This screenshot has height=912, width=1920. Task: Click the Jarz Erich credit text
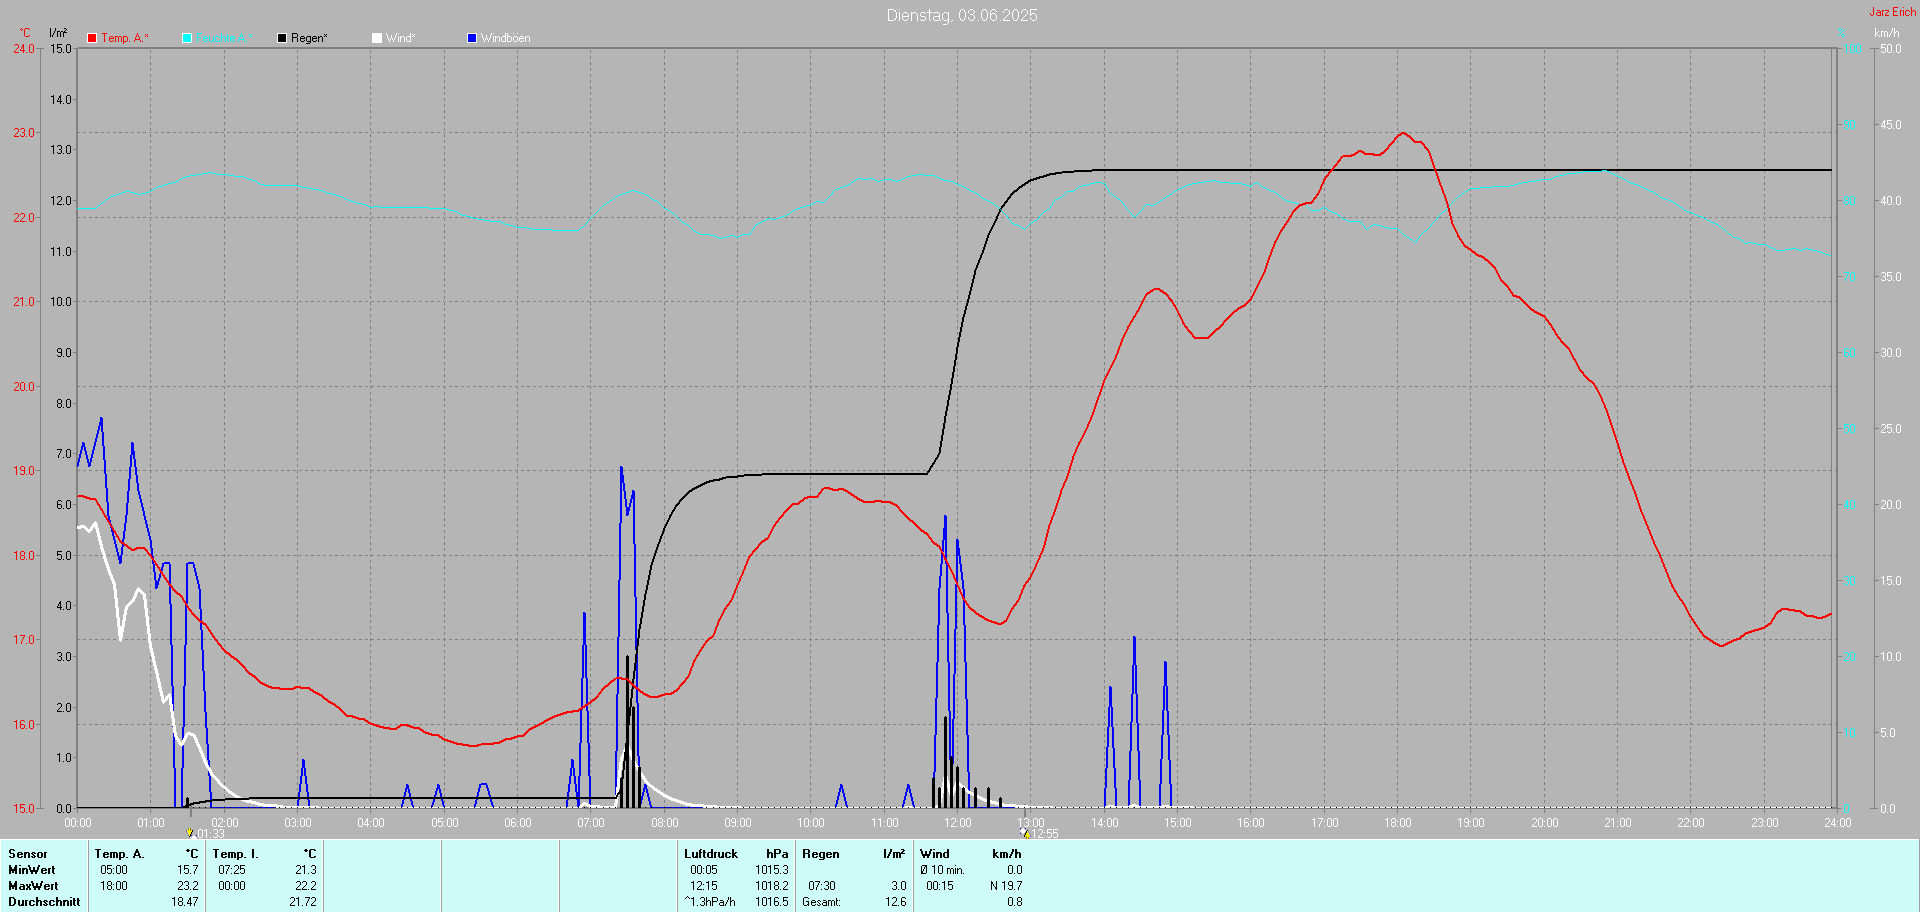pyautogui.click(x=1893, y=12)
